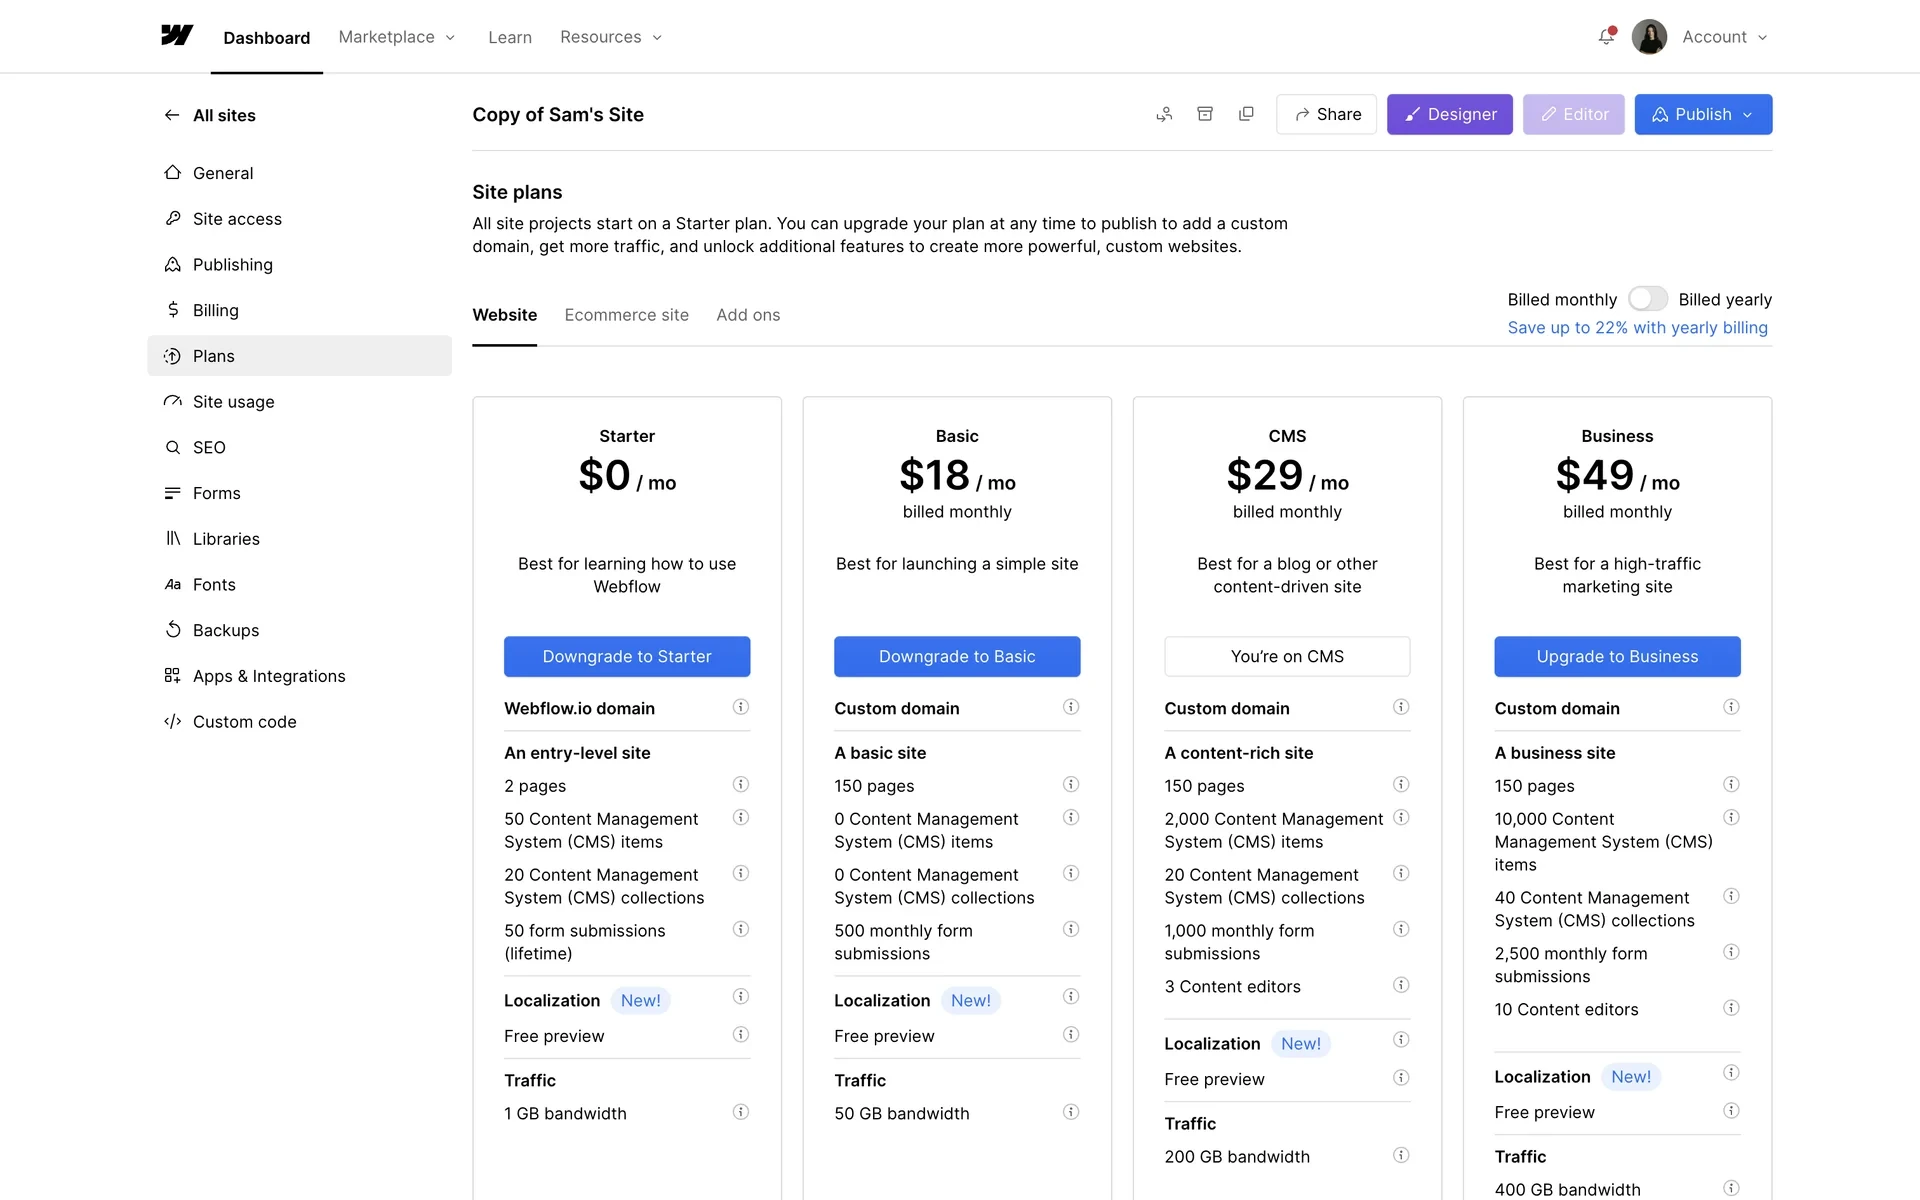Toggle billing between monthly and yearly
Screen dimensions: 1920x1200
[1647, 299]
